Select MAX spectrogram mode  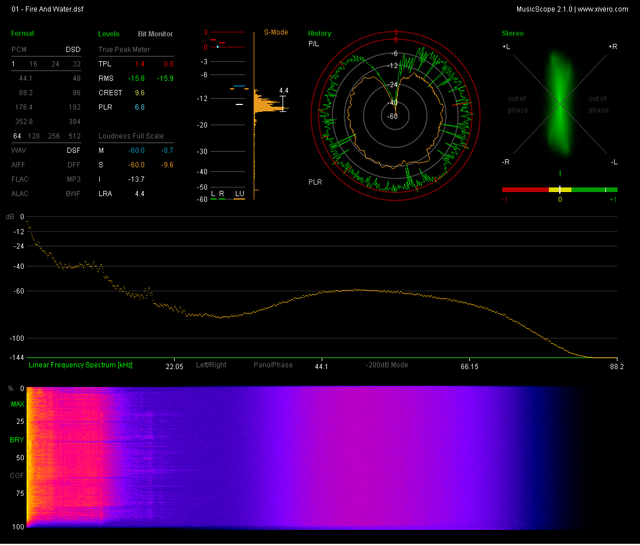[18, 404]
